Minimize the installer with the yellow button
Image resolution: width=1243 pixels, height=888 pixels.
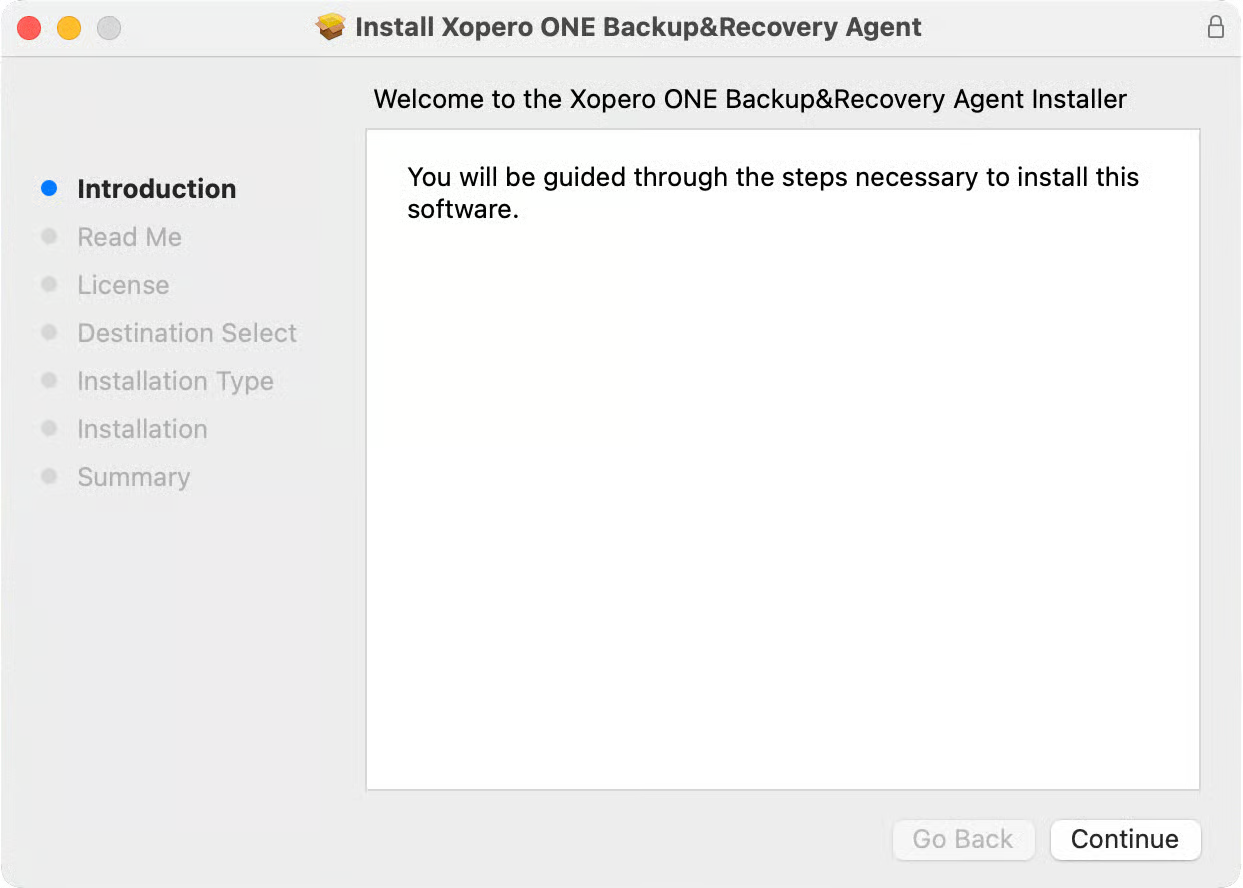click(69, 28)
